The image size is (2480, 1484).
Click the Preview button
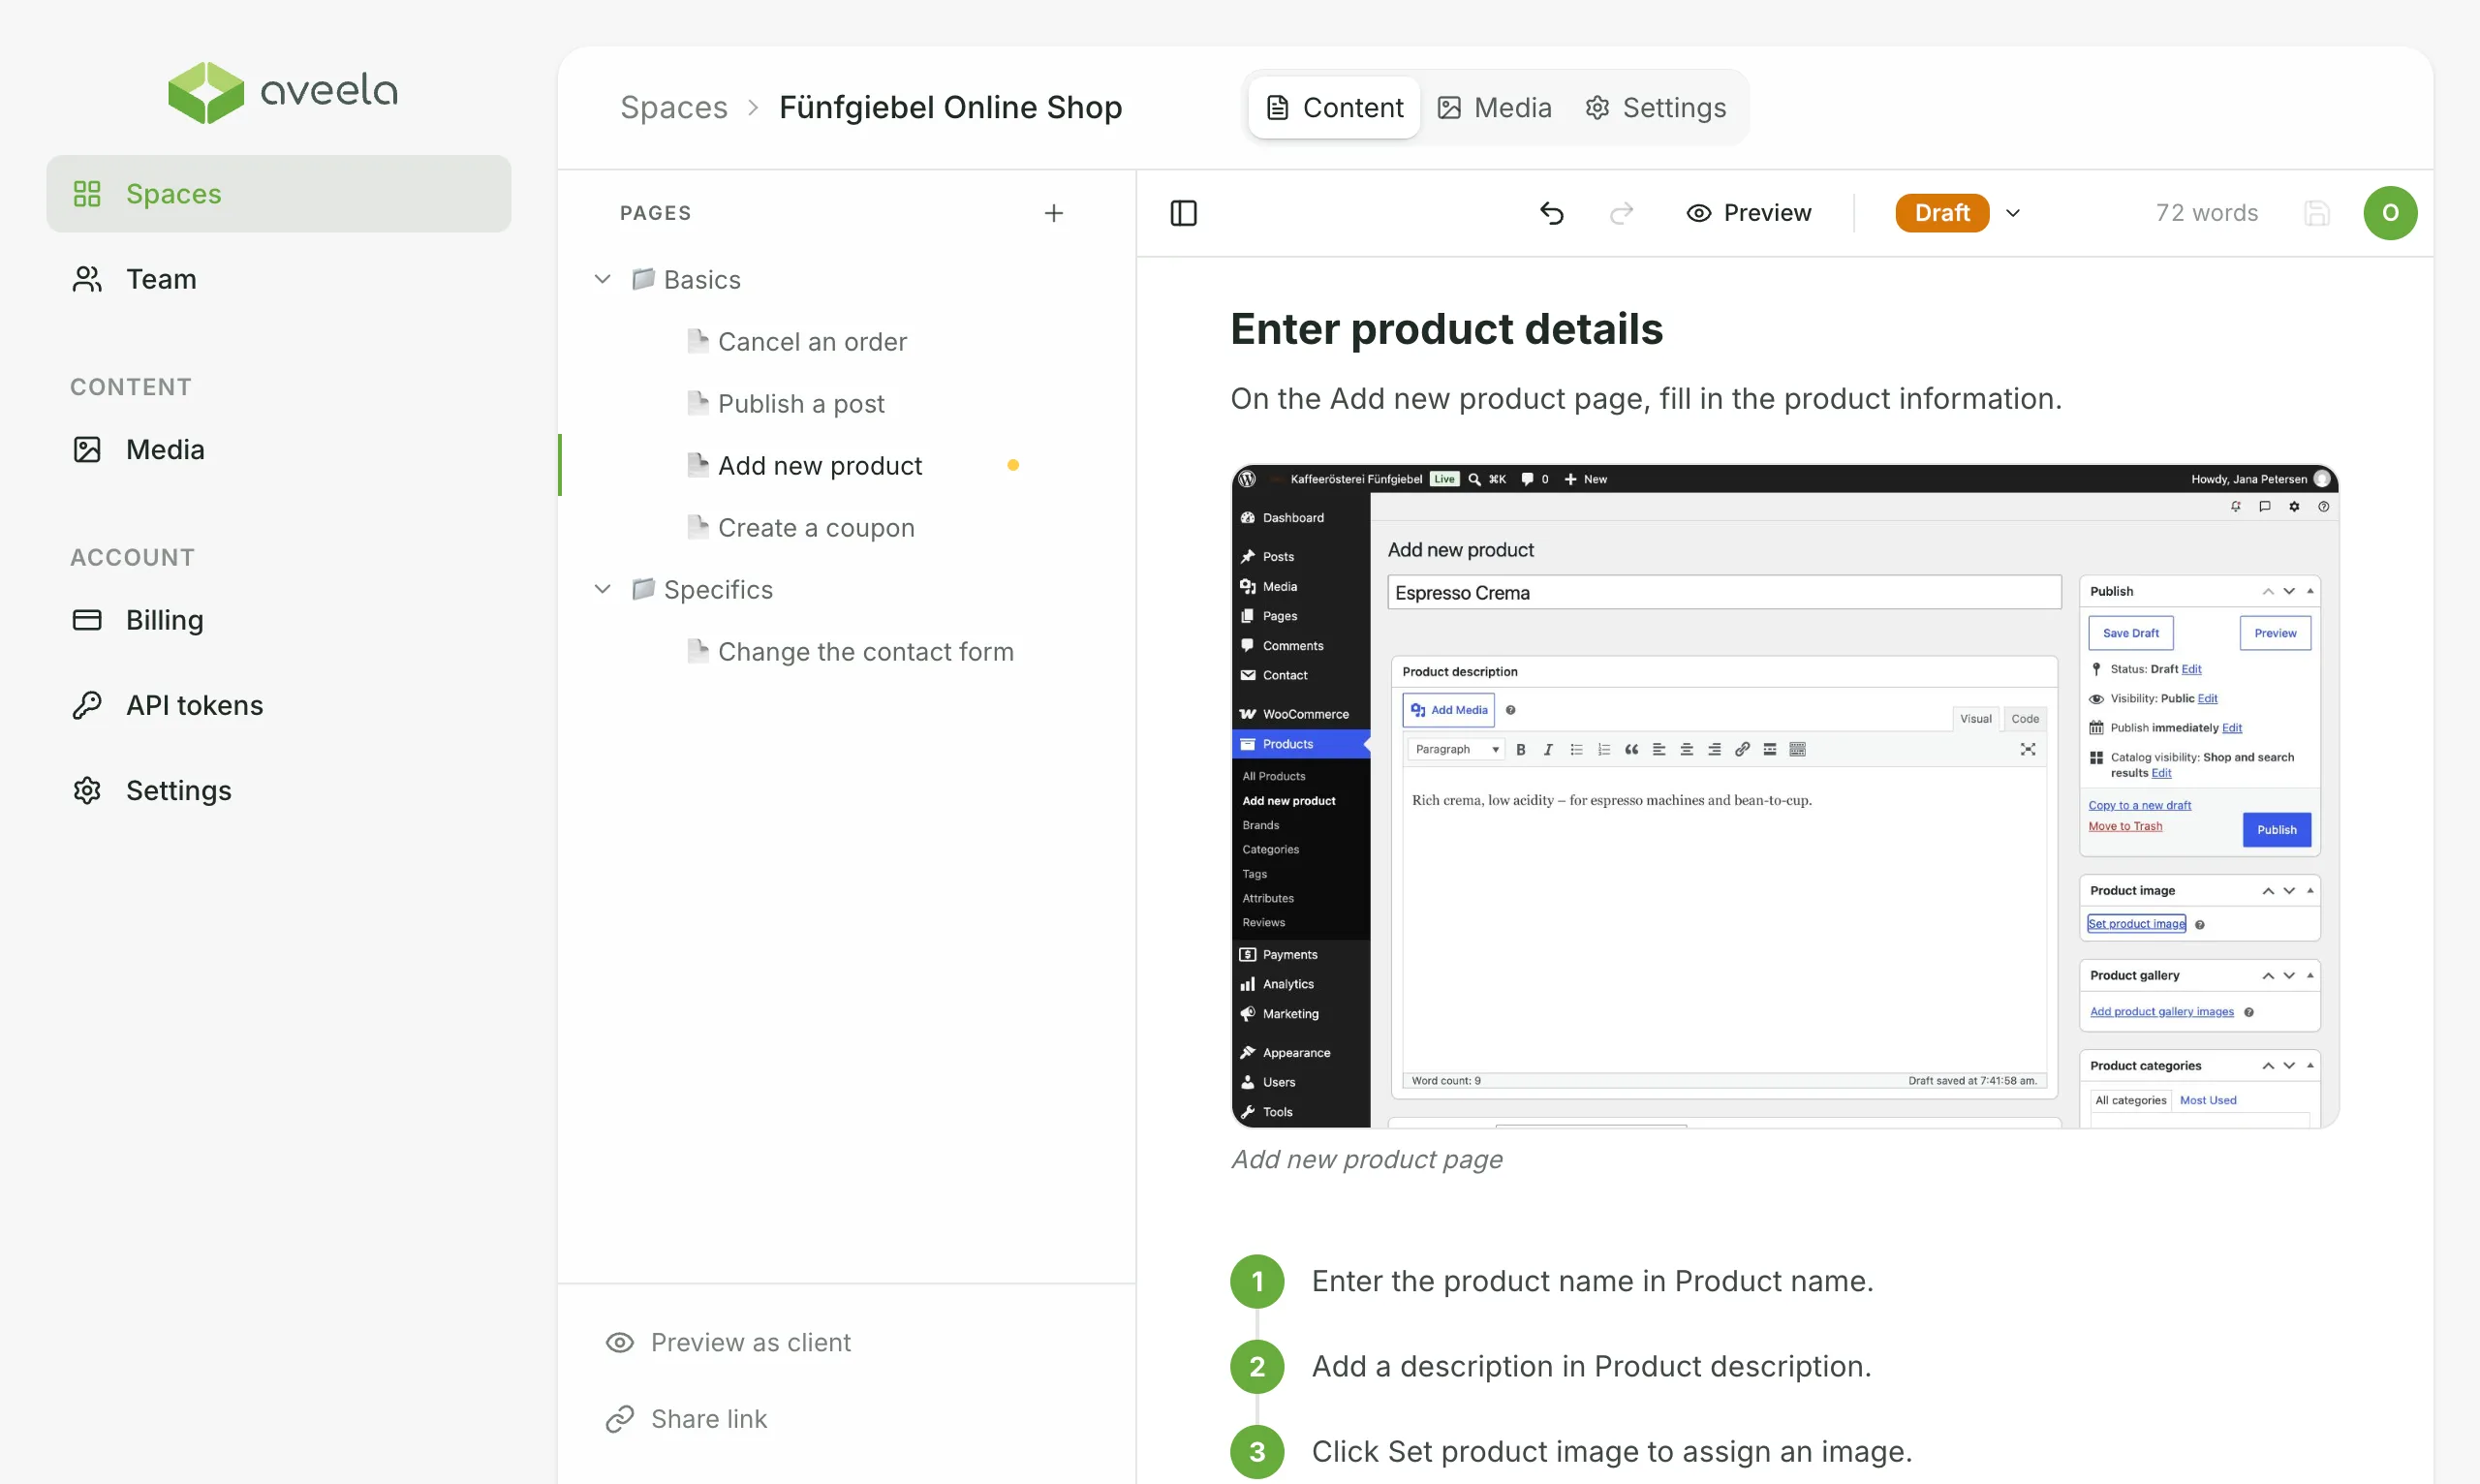pos(1748,213)
